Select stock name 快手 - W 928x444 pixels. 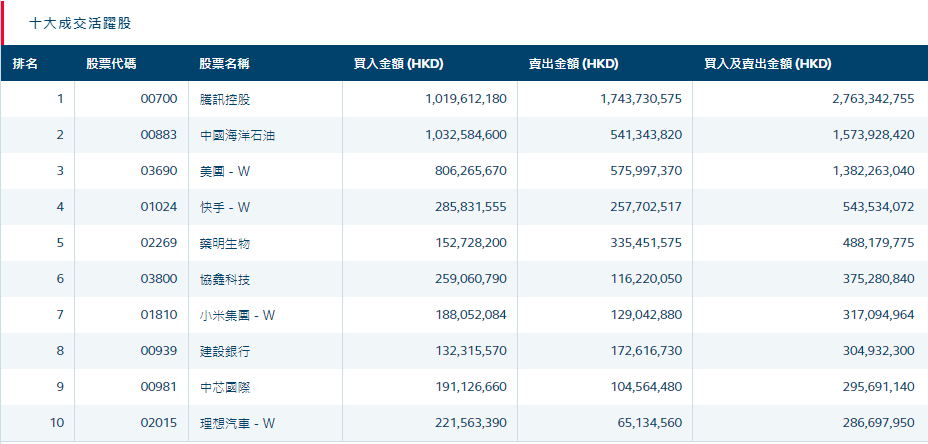(225, 207)
